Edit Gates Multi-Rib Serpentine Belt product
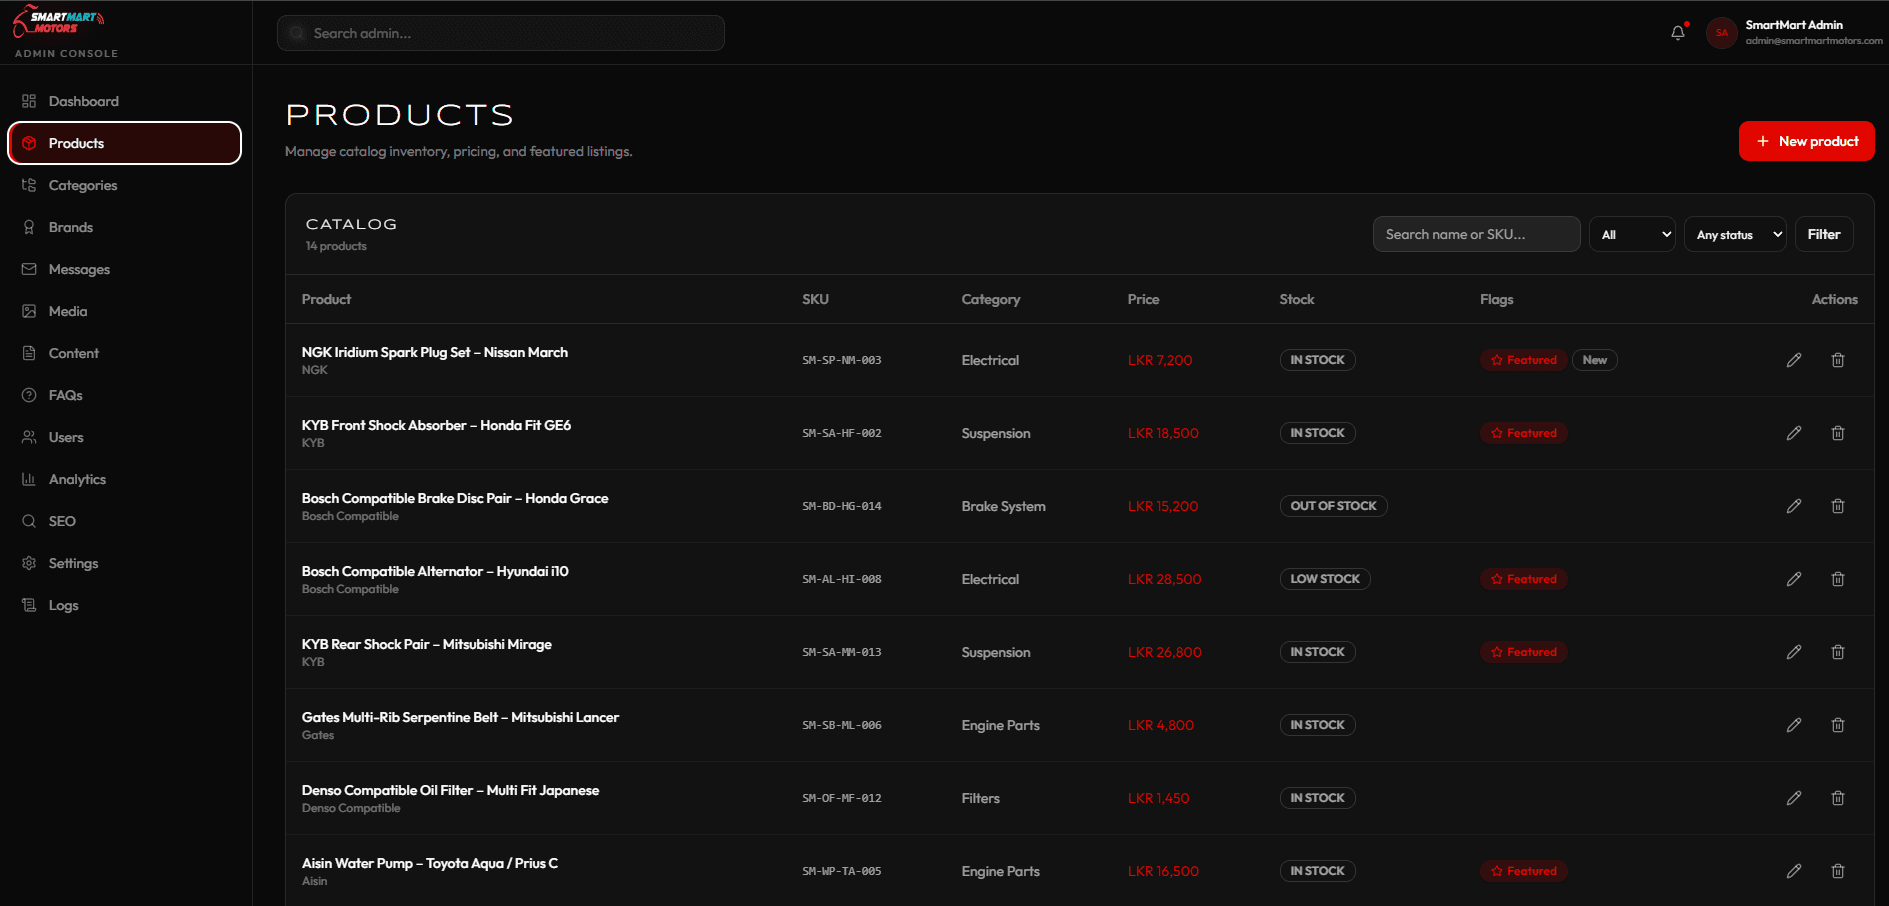This screenshot has width=1889, height=906. pyautogui.click(x=1794, y=725)
